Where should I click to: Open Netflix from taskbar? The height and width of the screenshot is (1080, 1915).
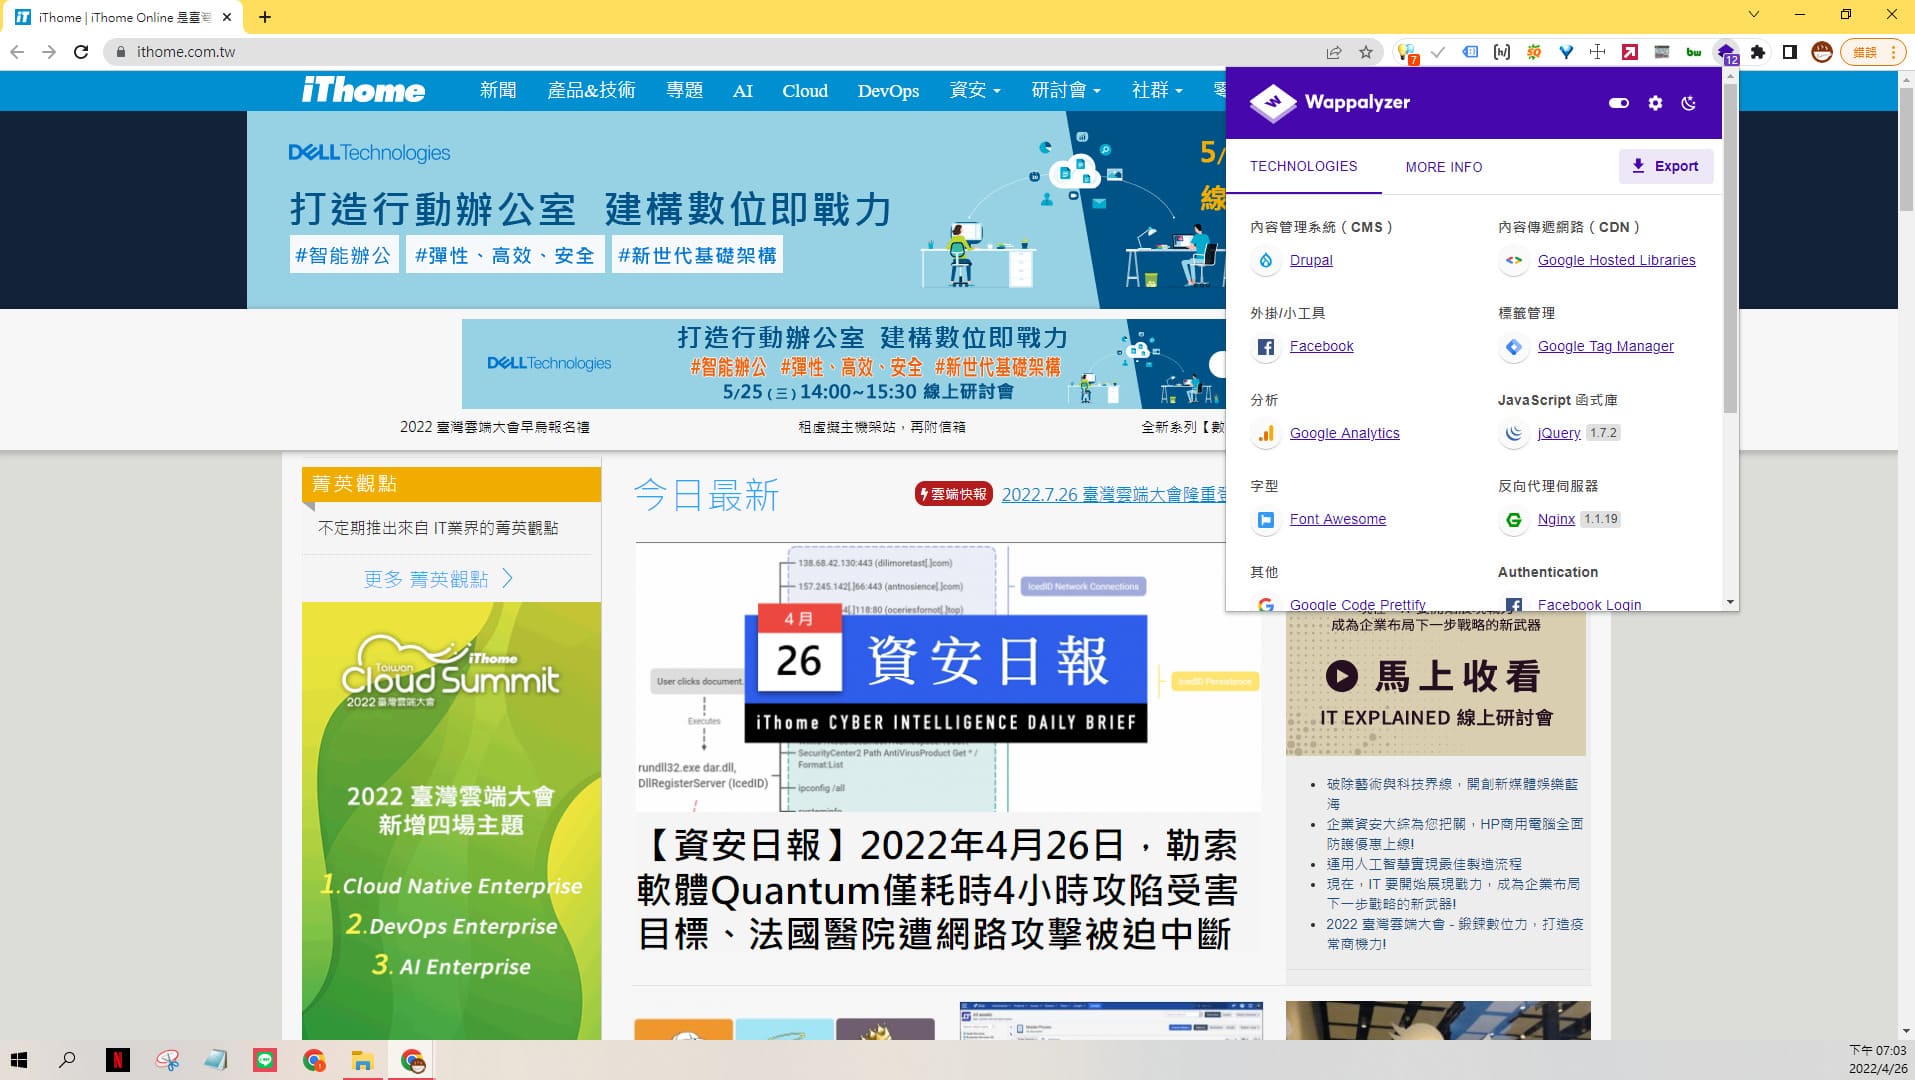[117, 1060]
